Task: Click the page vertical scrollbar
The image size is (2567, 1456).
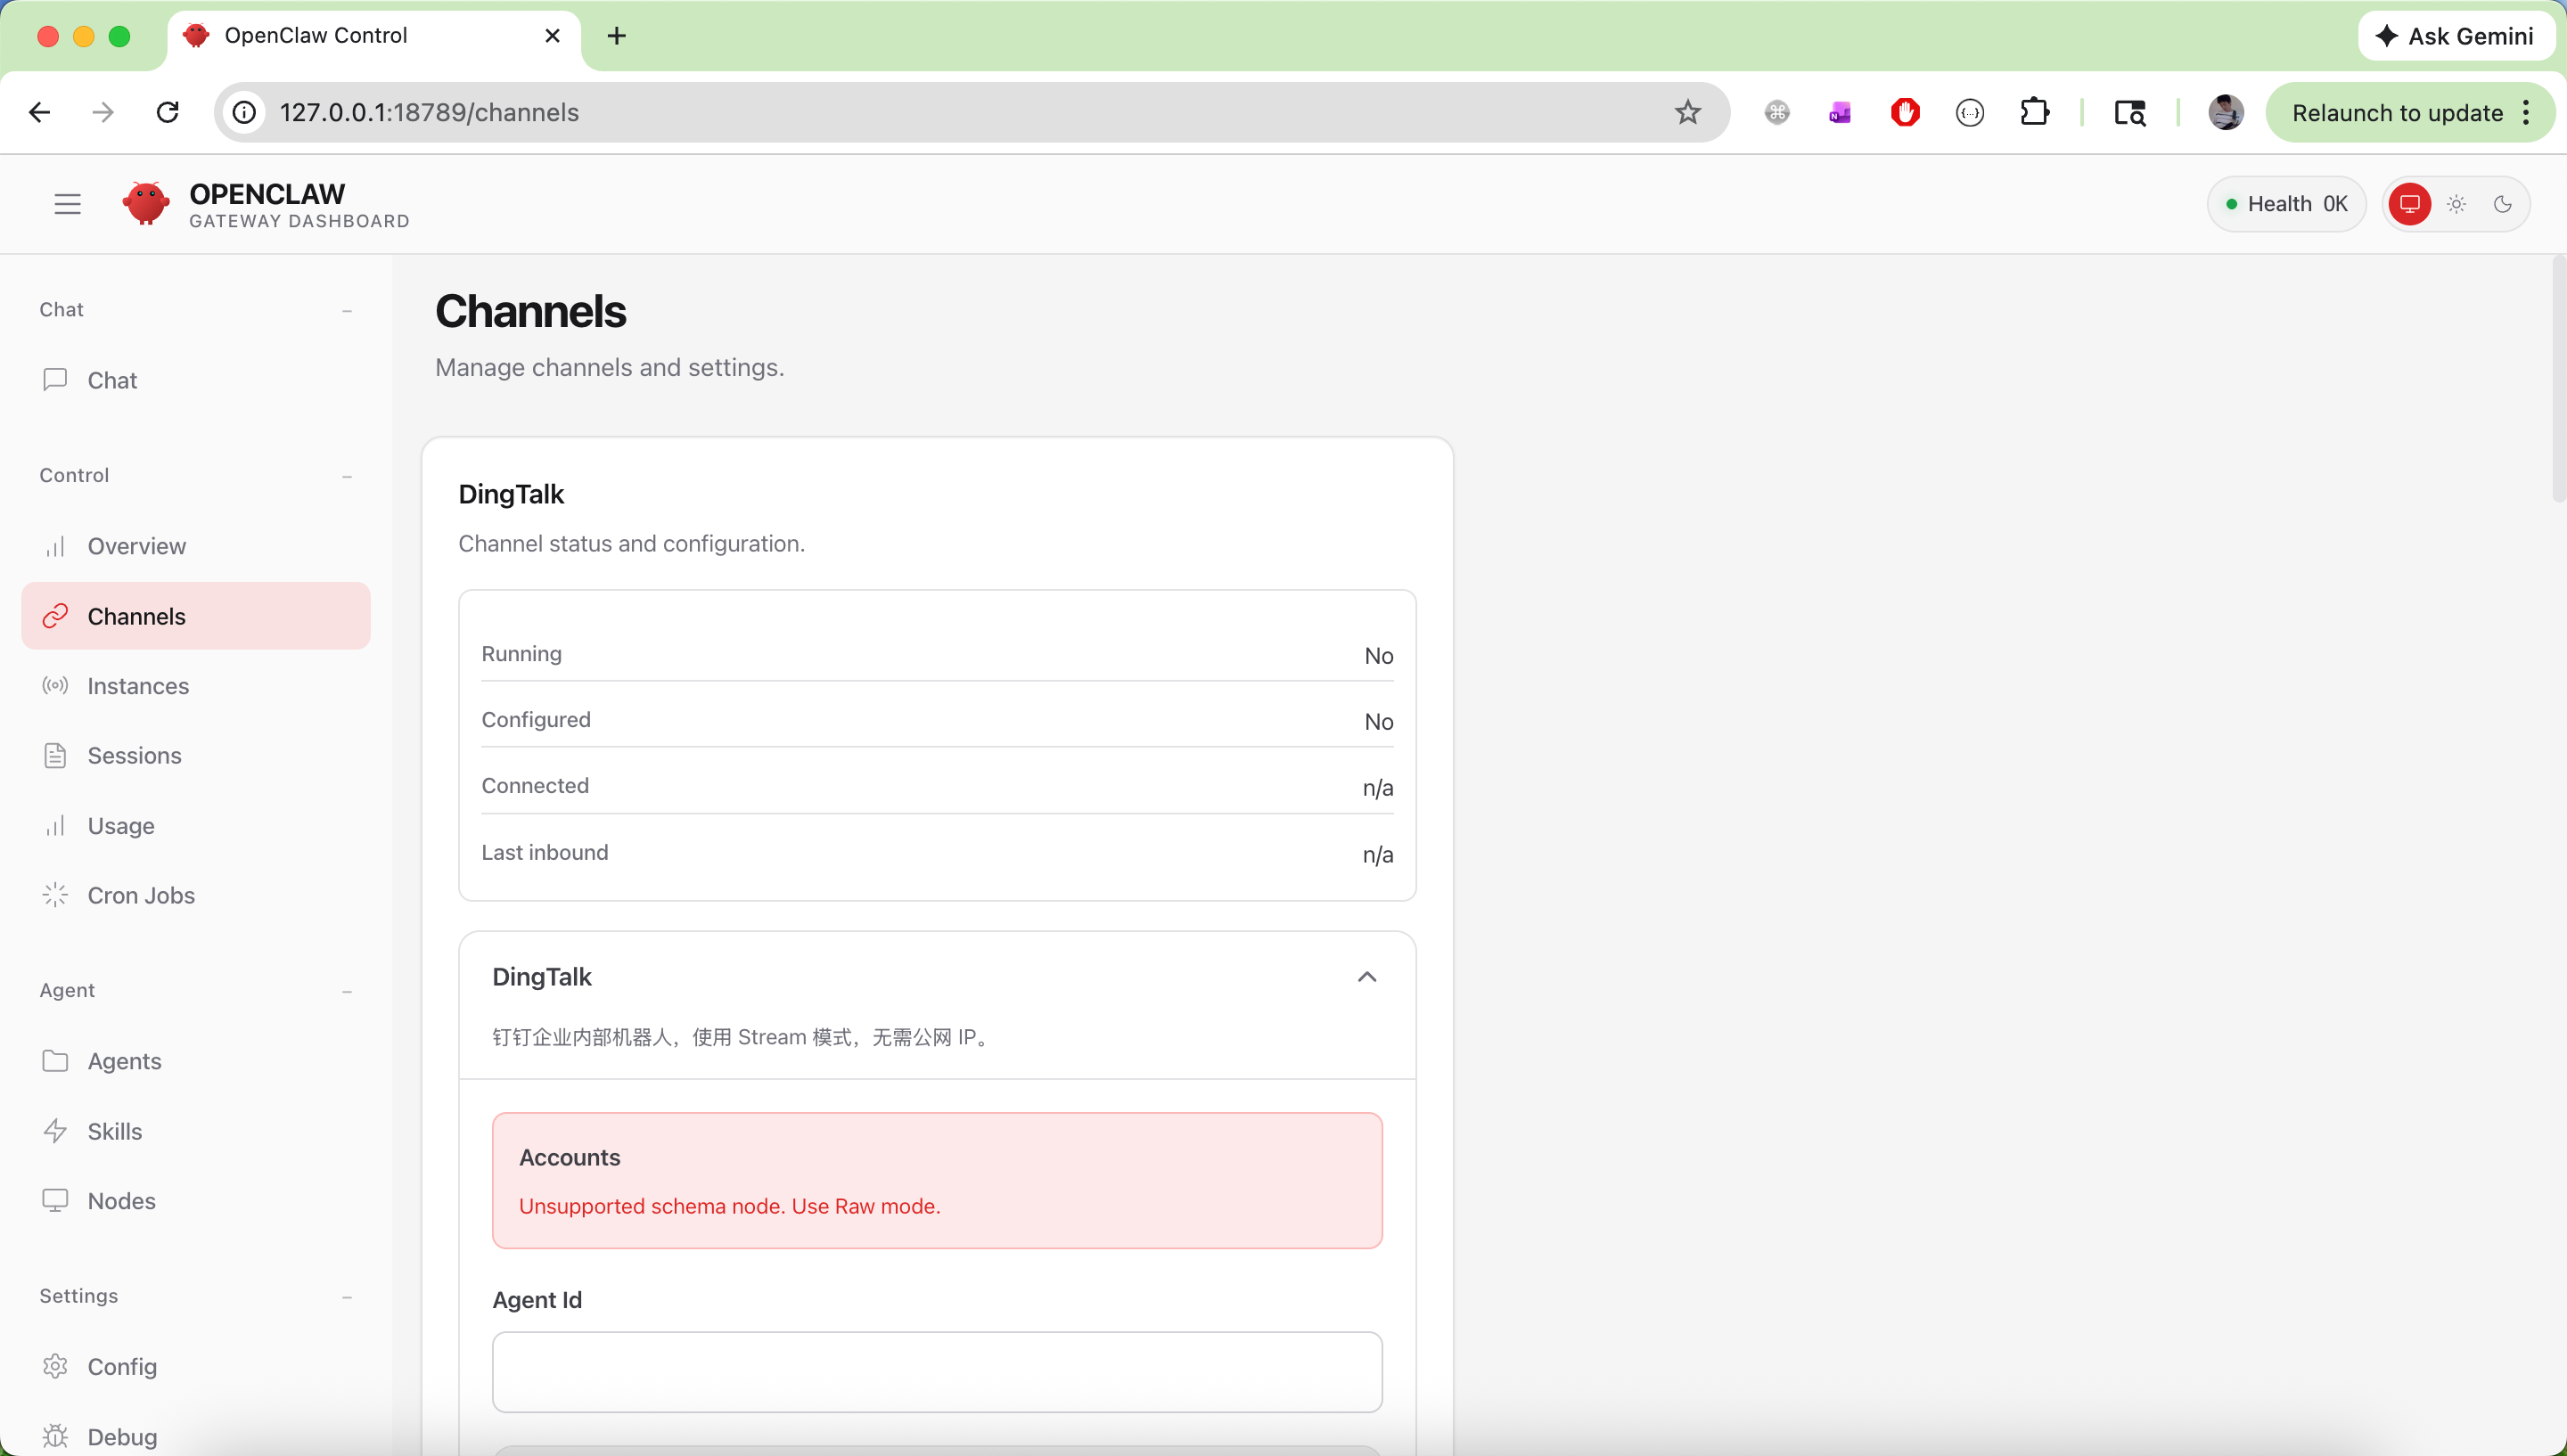Action: point(2558,380)
